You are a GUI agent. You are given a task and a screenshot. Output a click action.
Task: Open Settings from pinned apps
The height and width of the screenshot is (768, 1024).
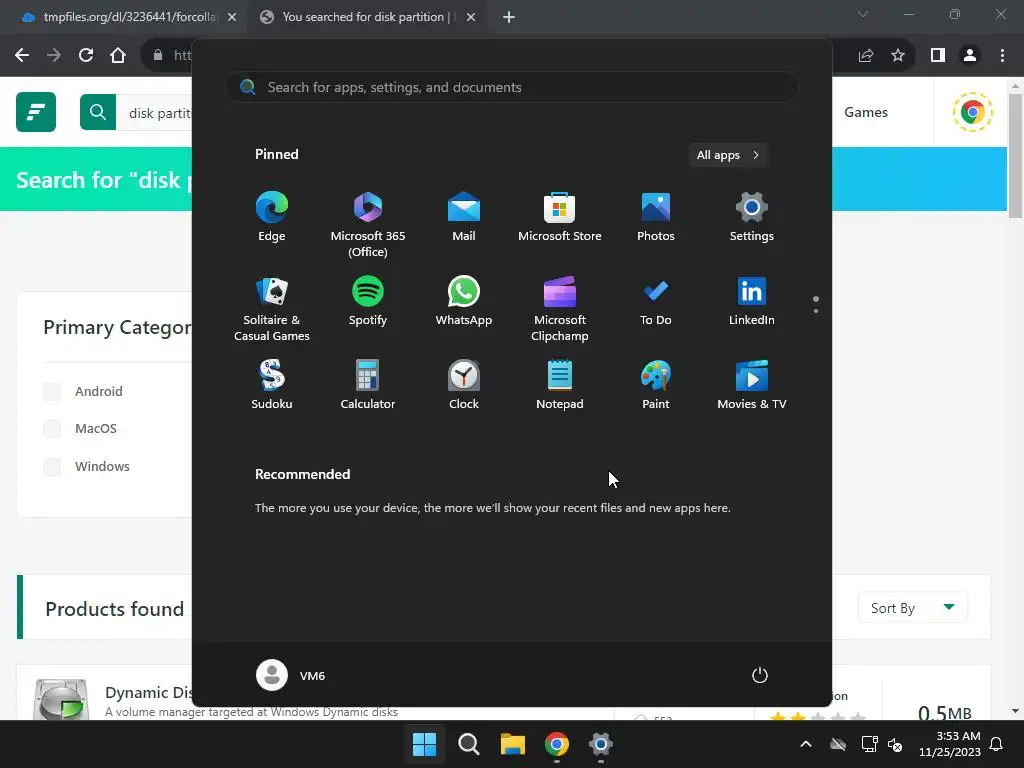pyautogui.click(x=752, y=217)
